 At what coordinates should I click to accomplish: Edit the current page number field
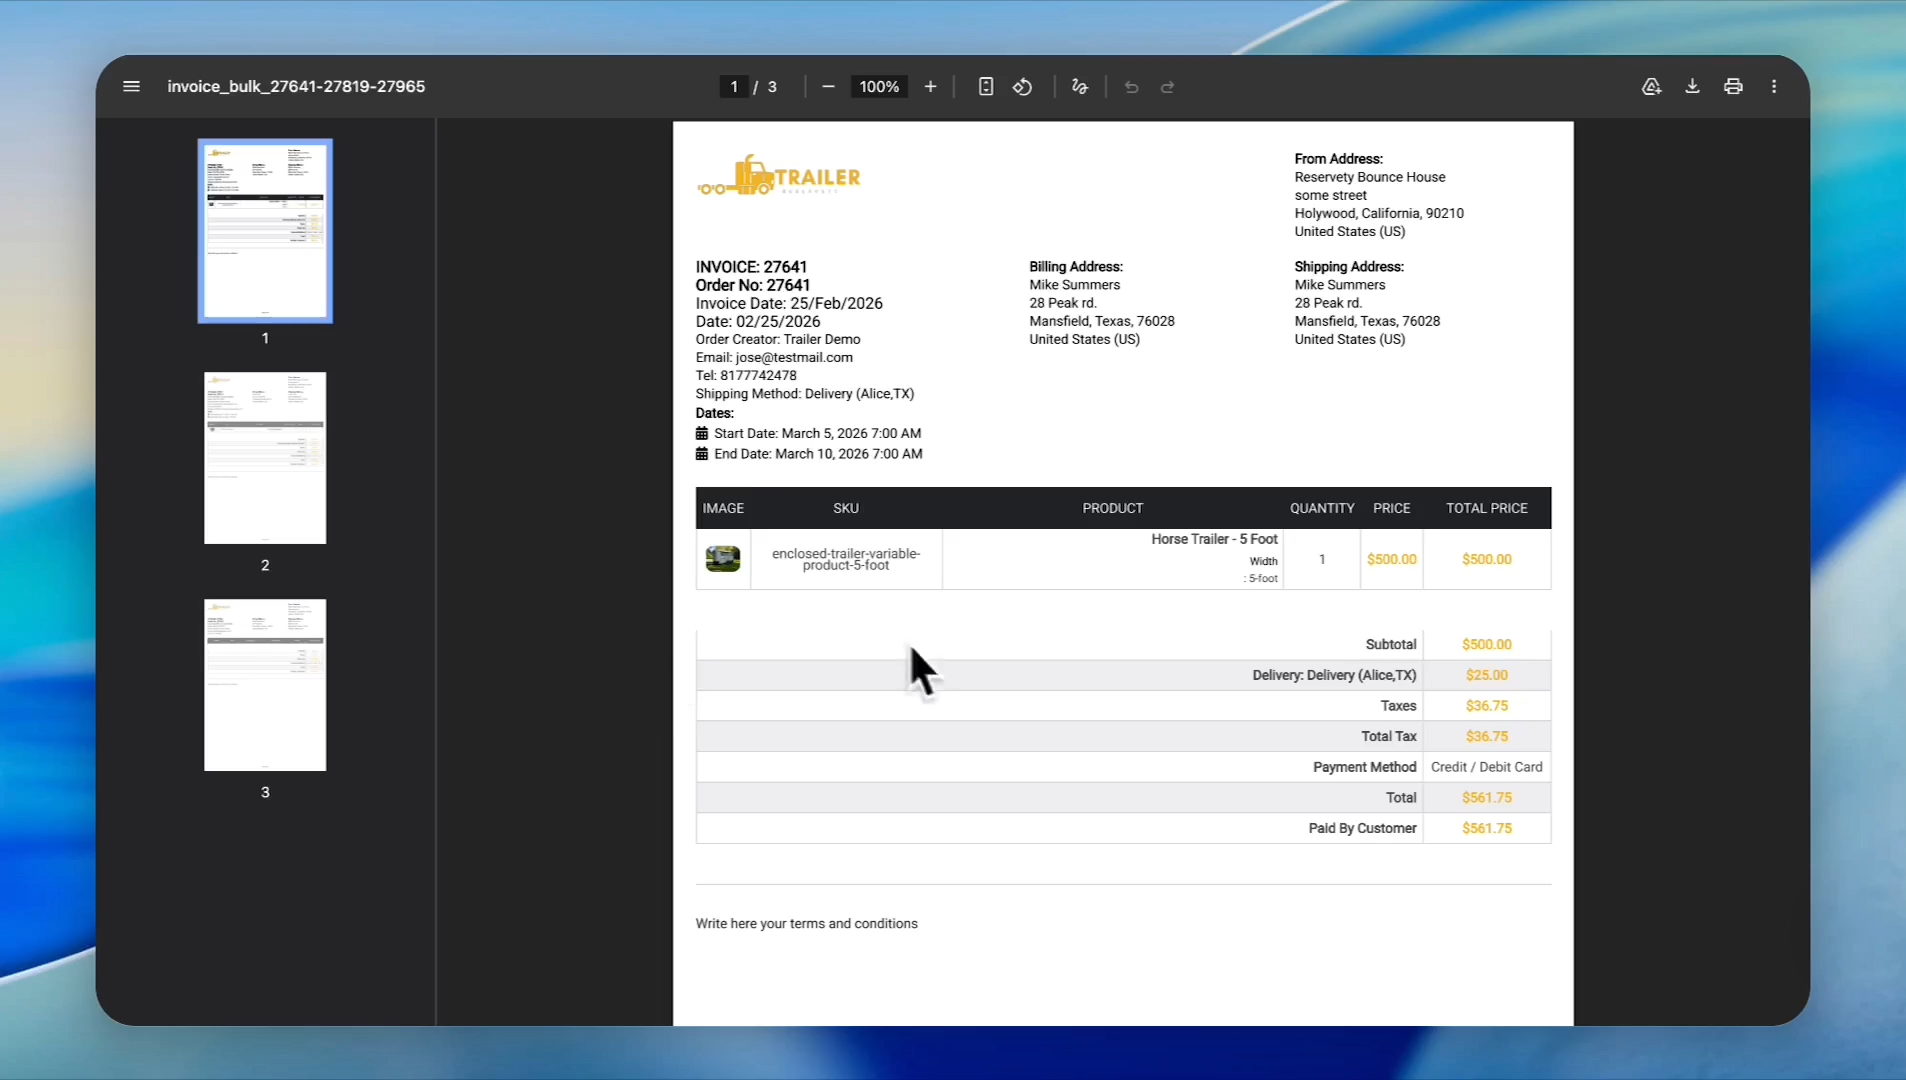click(734, 87)
